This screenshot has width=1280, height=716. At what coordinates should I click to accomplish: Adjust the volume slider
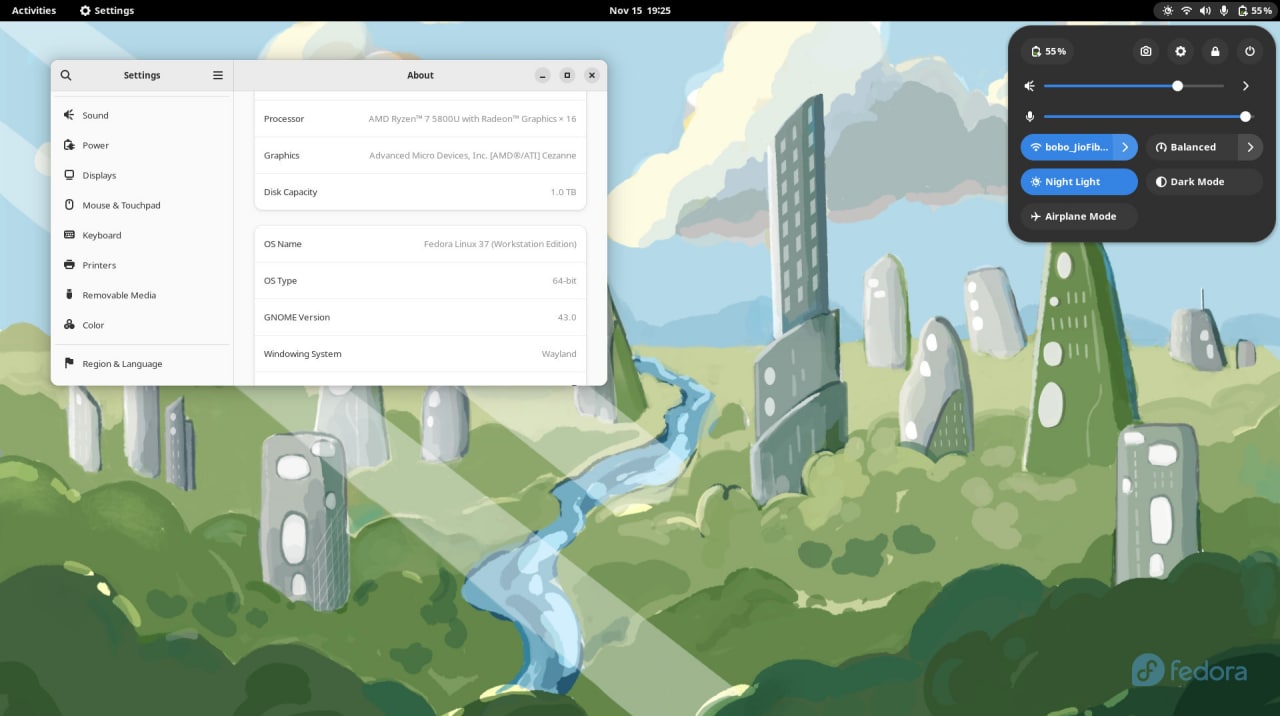tap(1134, 86)
